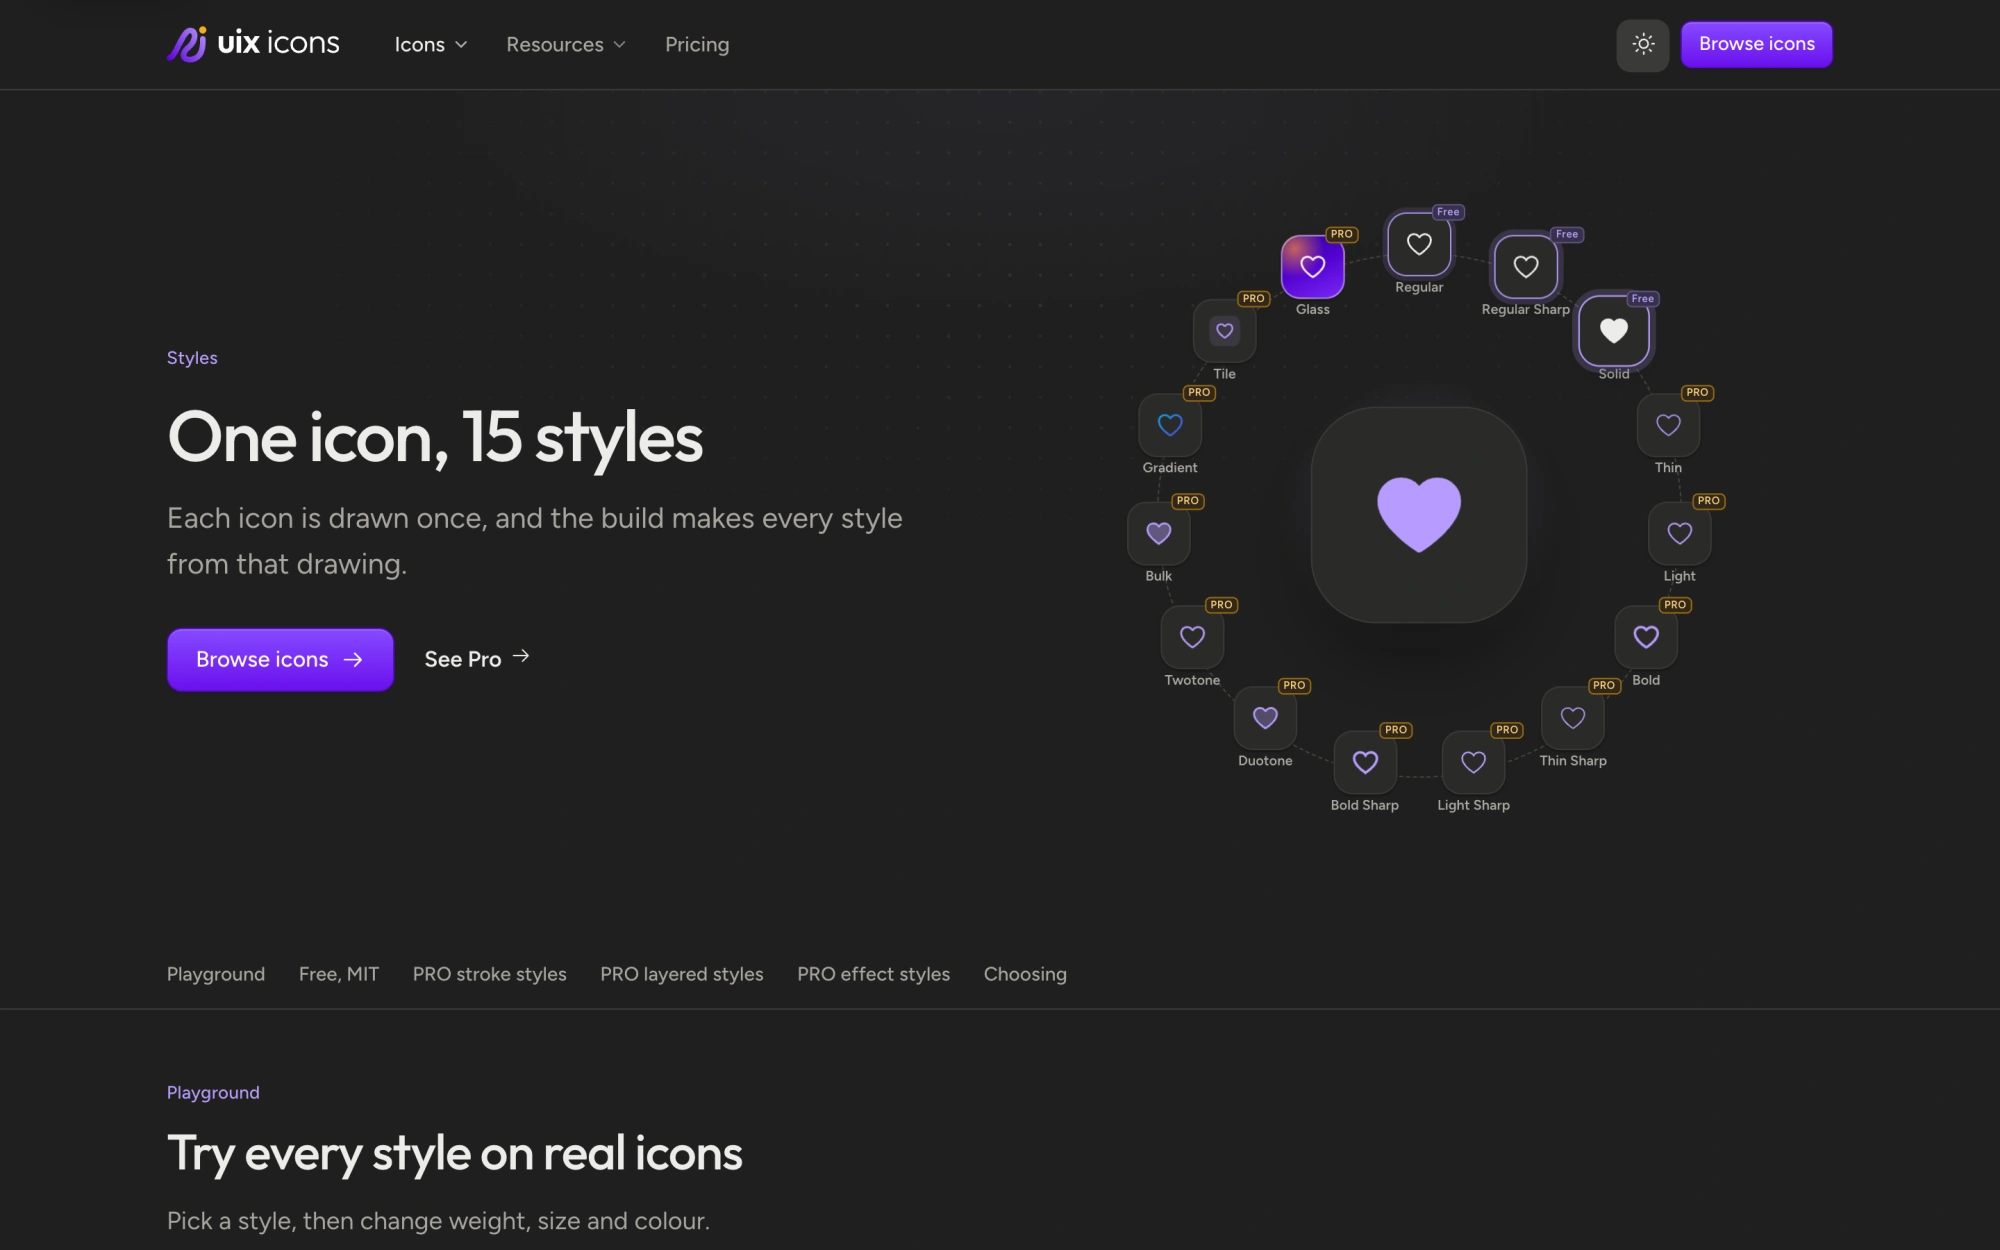Select the Thin style heart icon
2000x1250 pixels.
[1668, 425]
